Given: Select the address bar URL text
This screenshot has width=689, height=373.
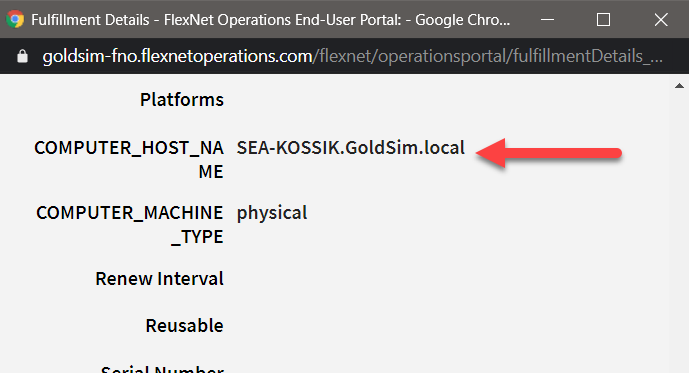Looking at the screenshot, I should pyautogui.click(x=352, y=56).
